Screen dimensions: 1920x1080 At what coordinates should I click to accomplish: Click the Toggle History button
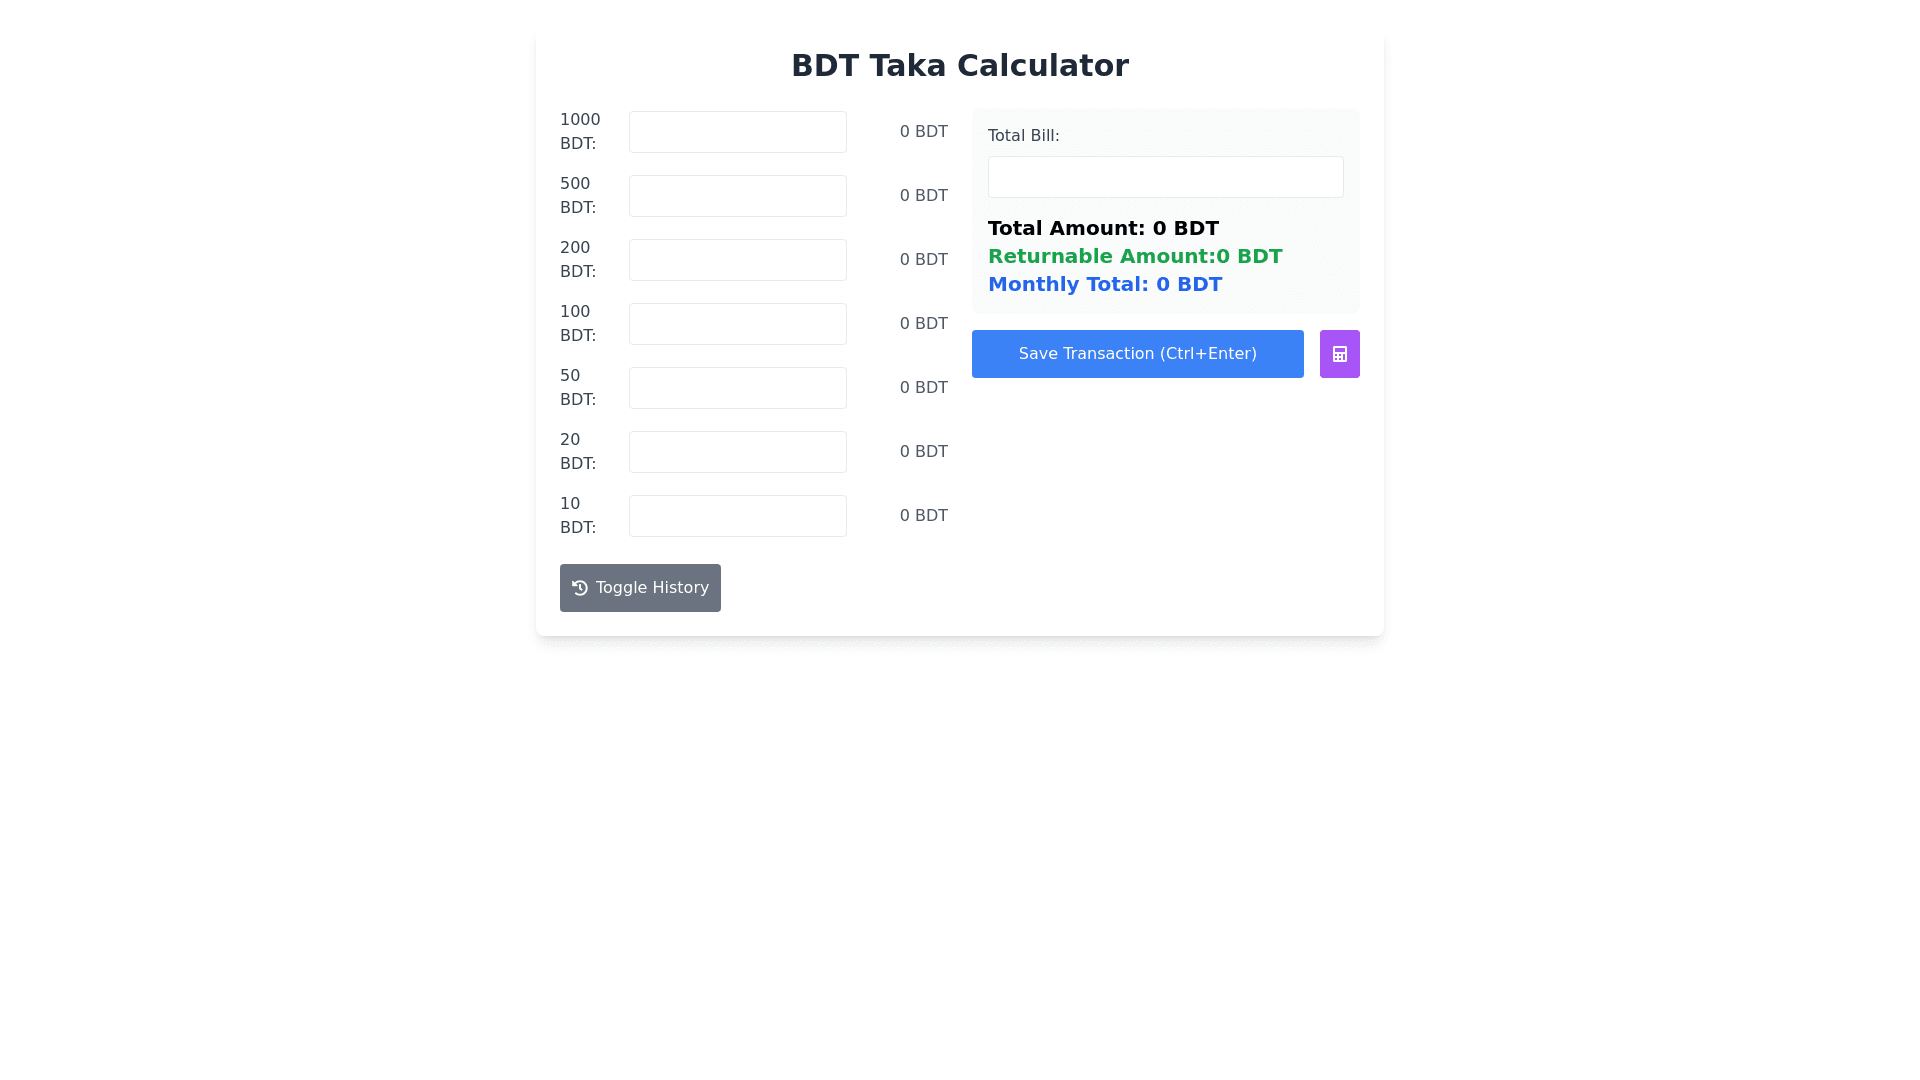click(640, 588)
